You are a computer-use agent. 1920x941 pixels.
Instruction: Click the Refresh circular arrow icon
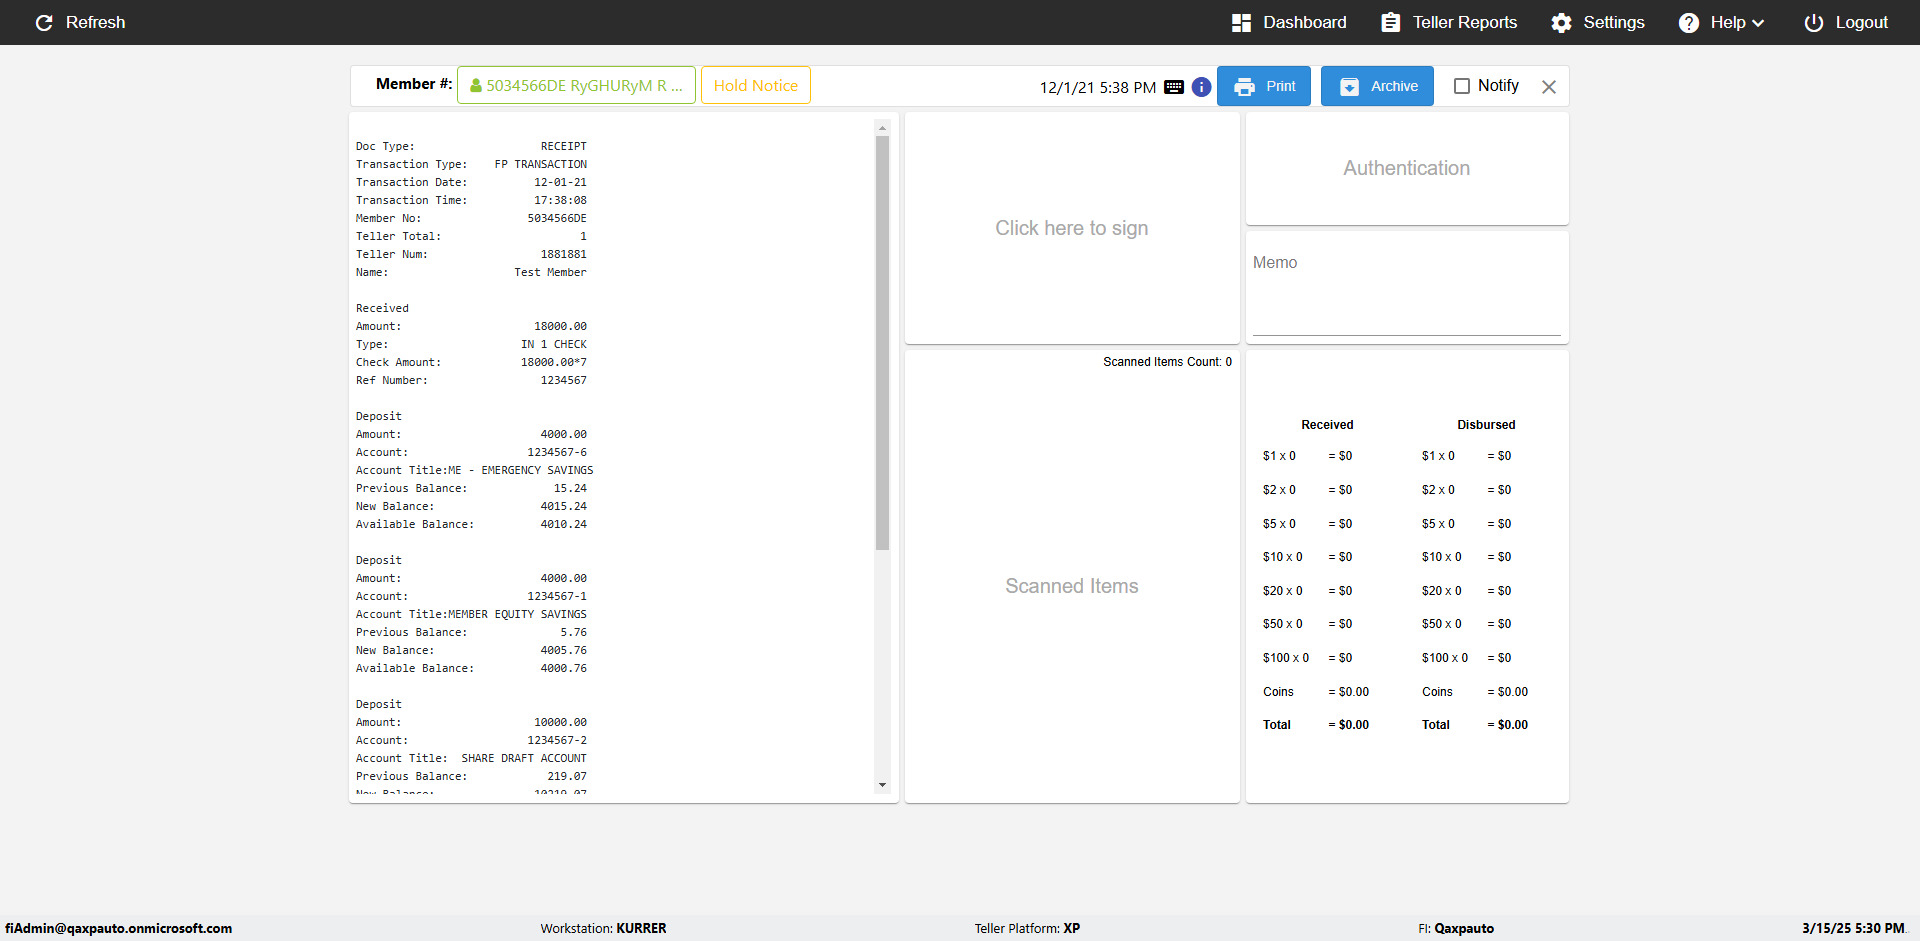44,23
